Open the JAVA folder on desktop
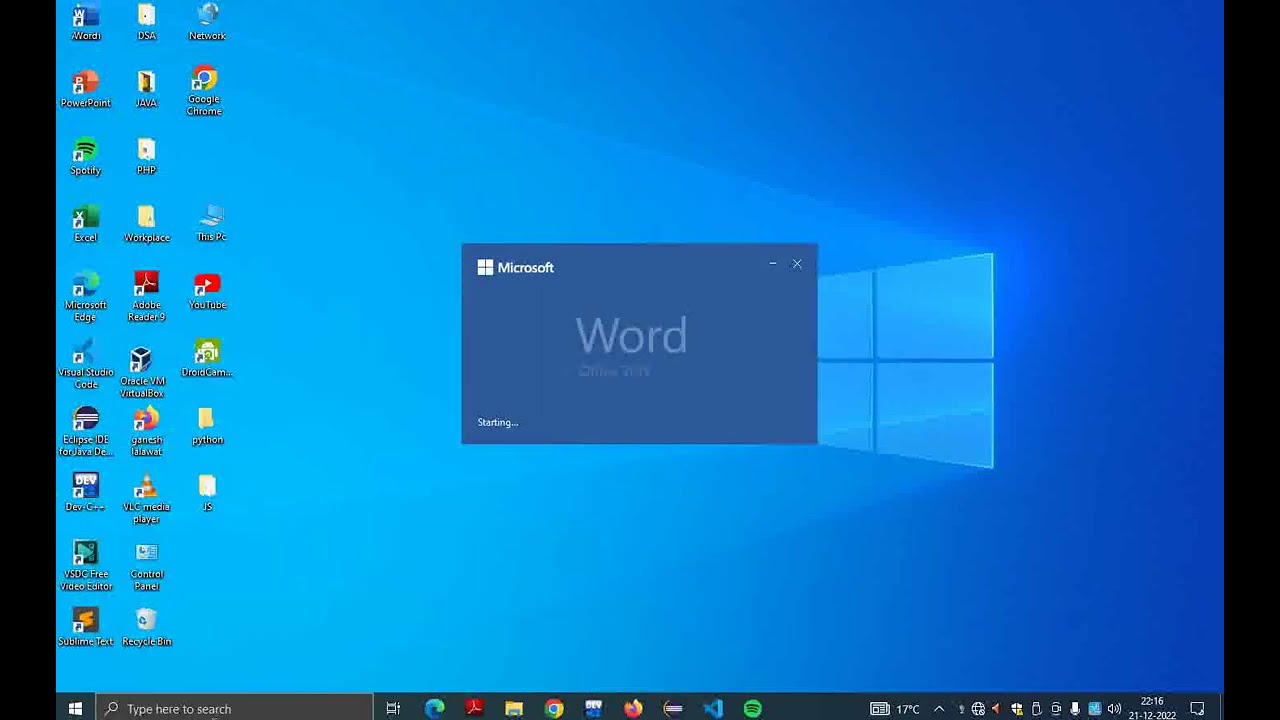The image size is (1280, 720). pyautogui.click(x=146, y=89)
